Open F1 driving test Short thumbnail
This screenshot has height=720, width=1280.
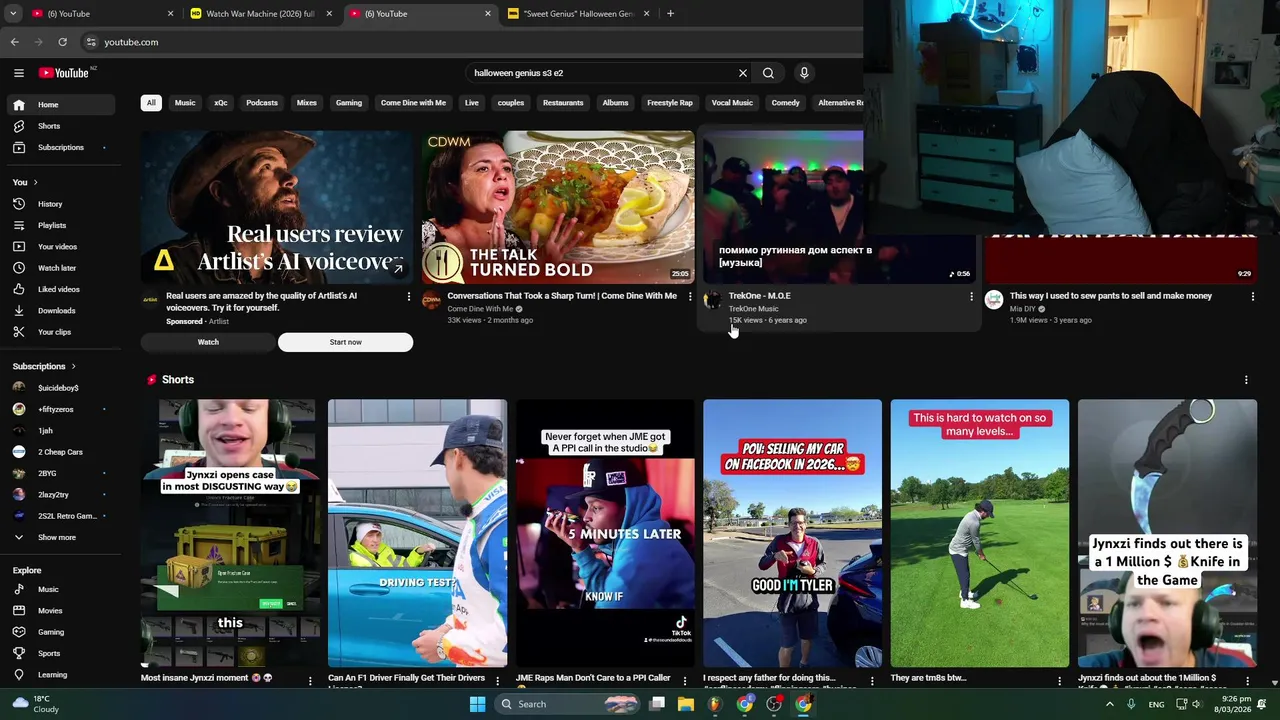click(x=417, y=533)
